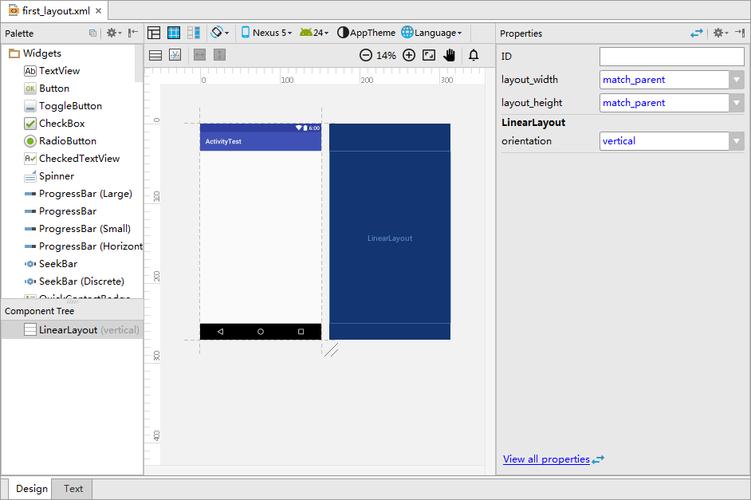This screenshot has height=500, width=751.
Task: Open warnings bell notification icon
Action: pos(473,55)
